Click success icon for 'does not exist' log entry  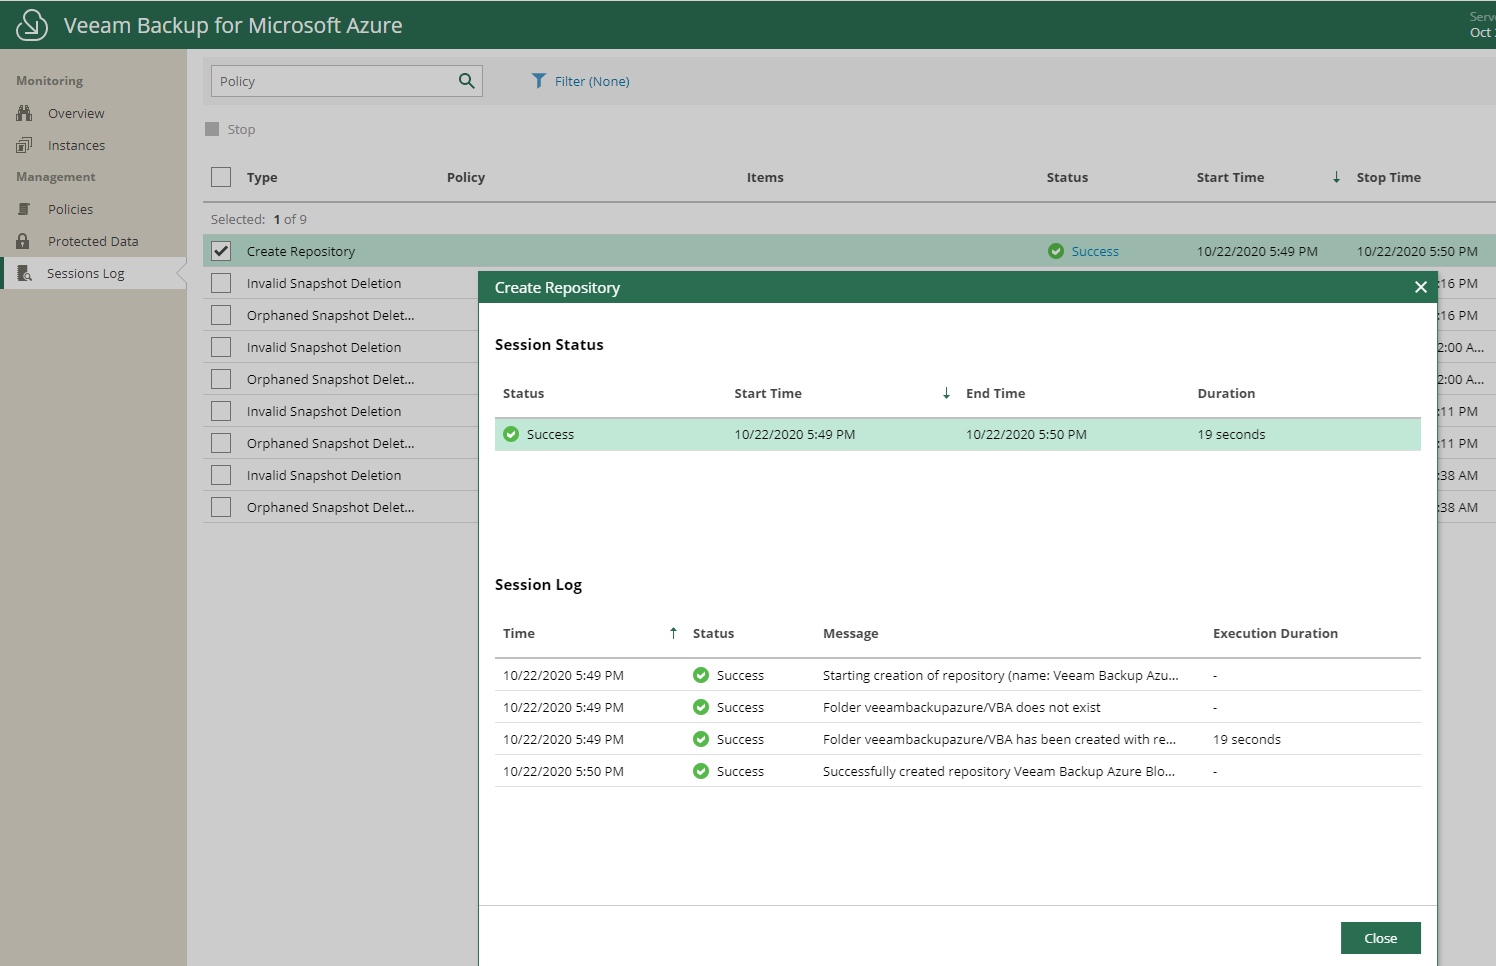[701, 707]
